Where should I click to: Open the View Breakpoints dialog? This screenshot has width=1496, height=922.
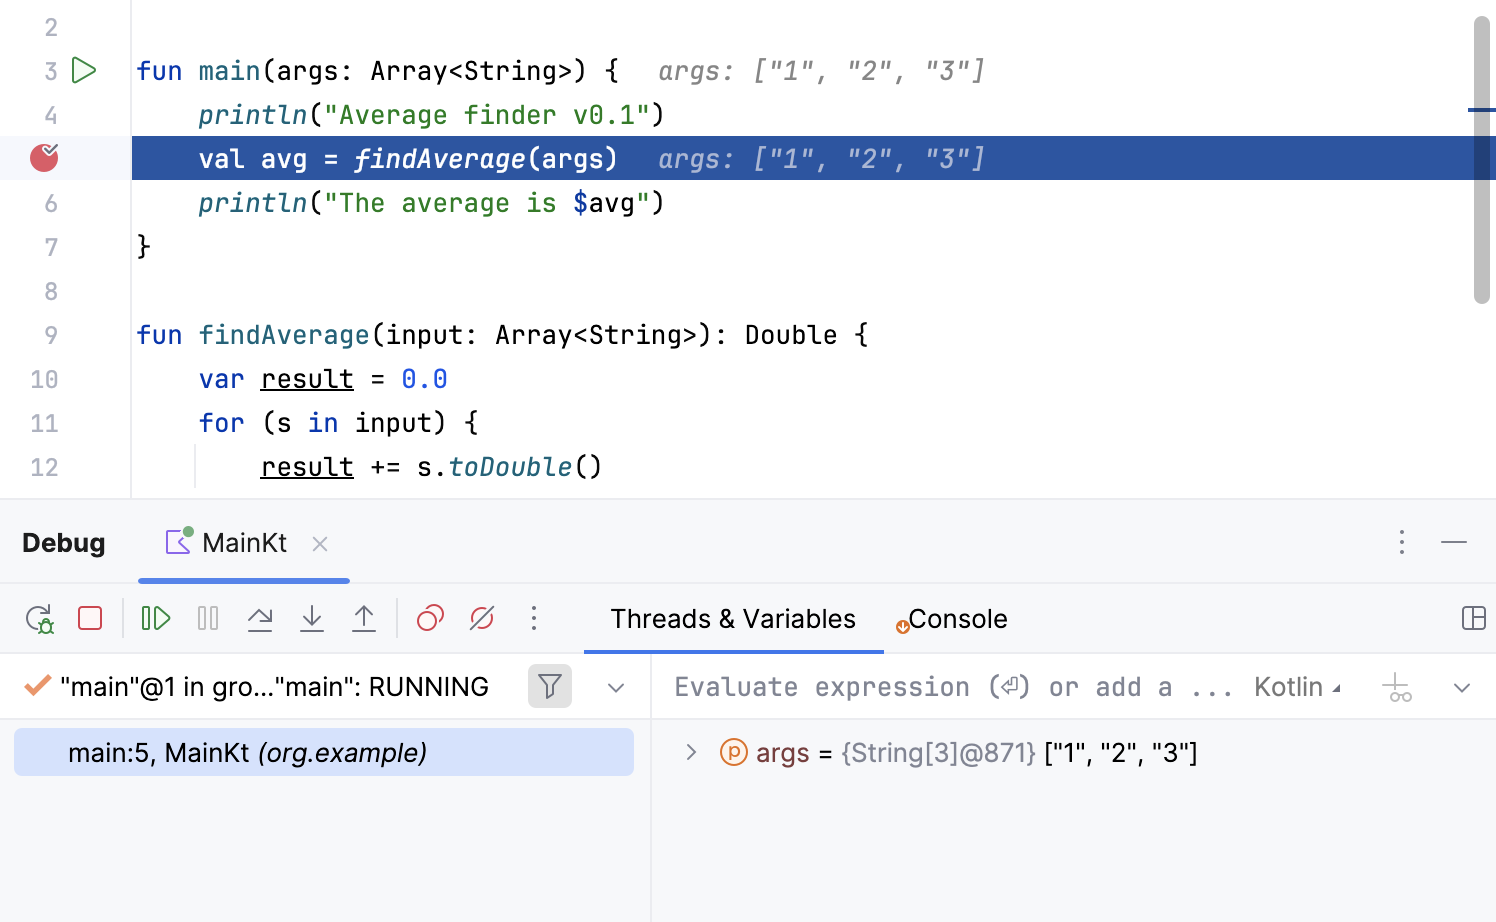429,618
